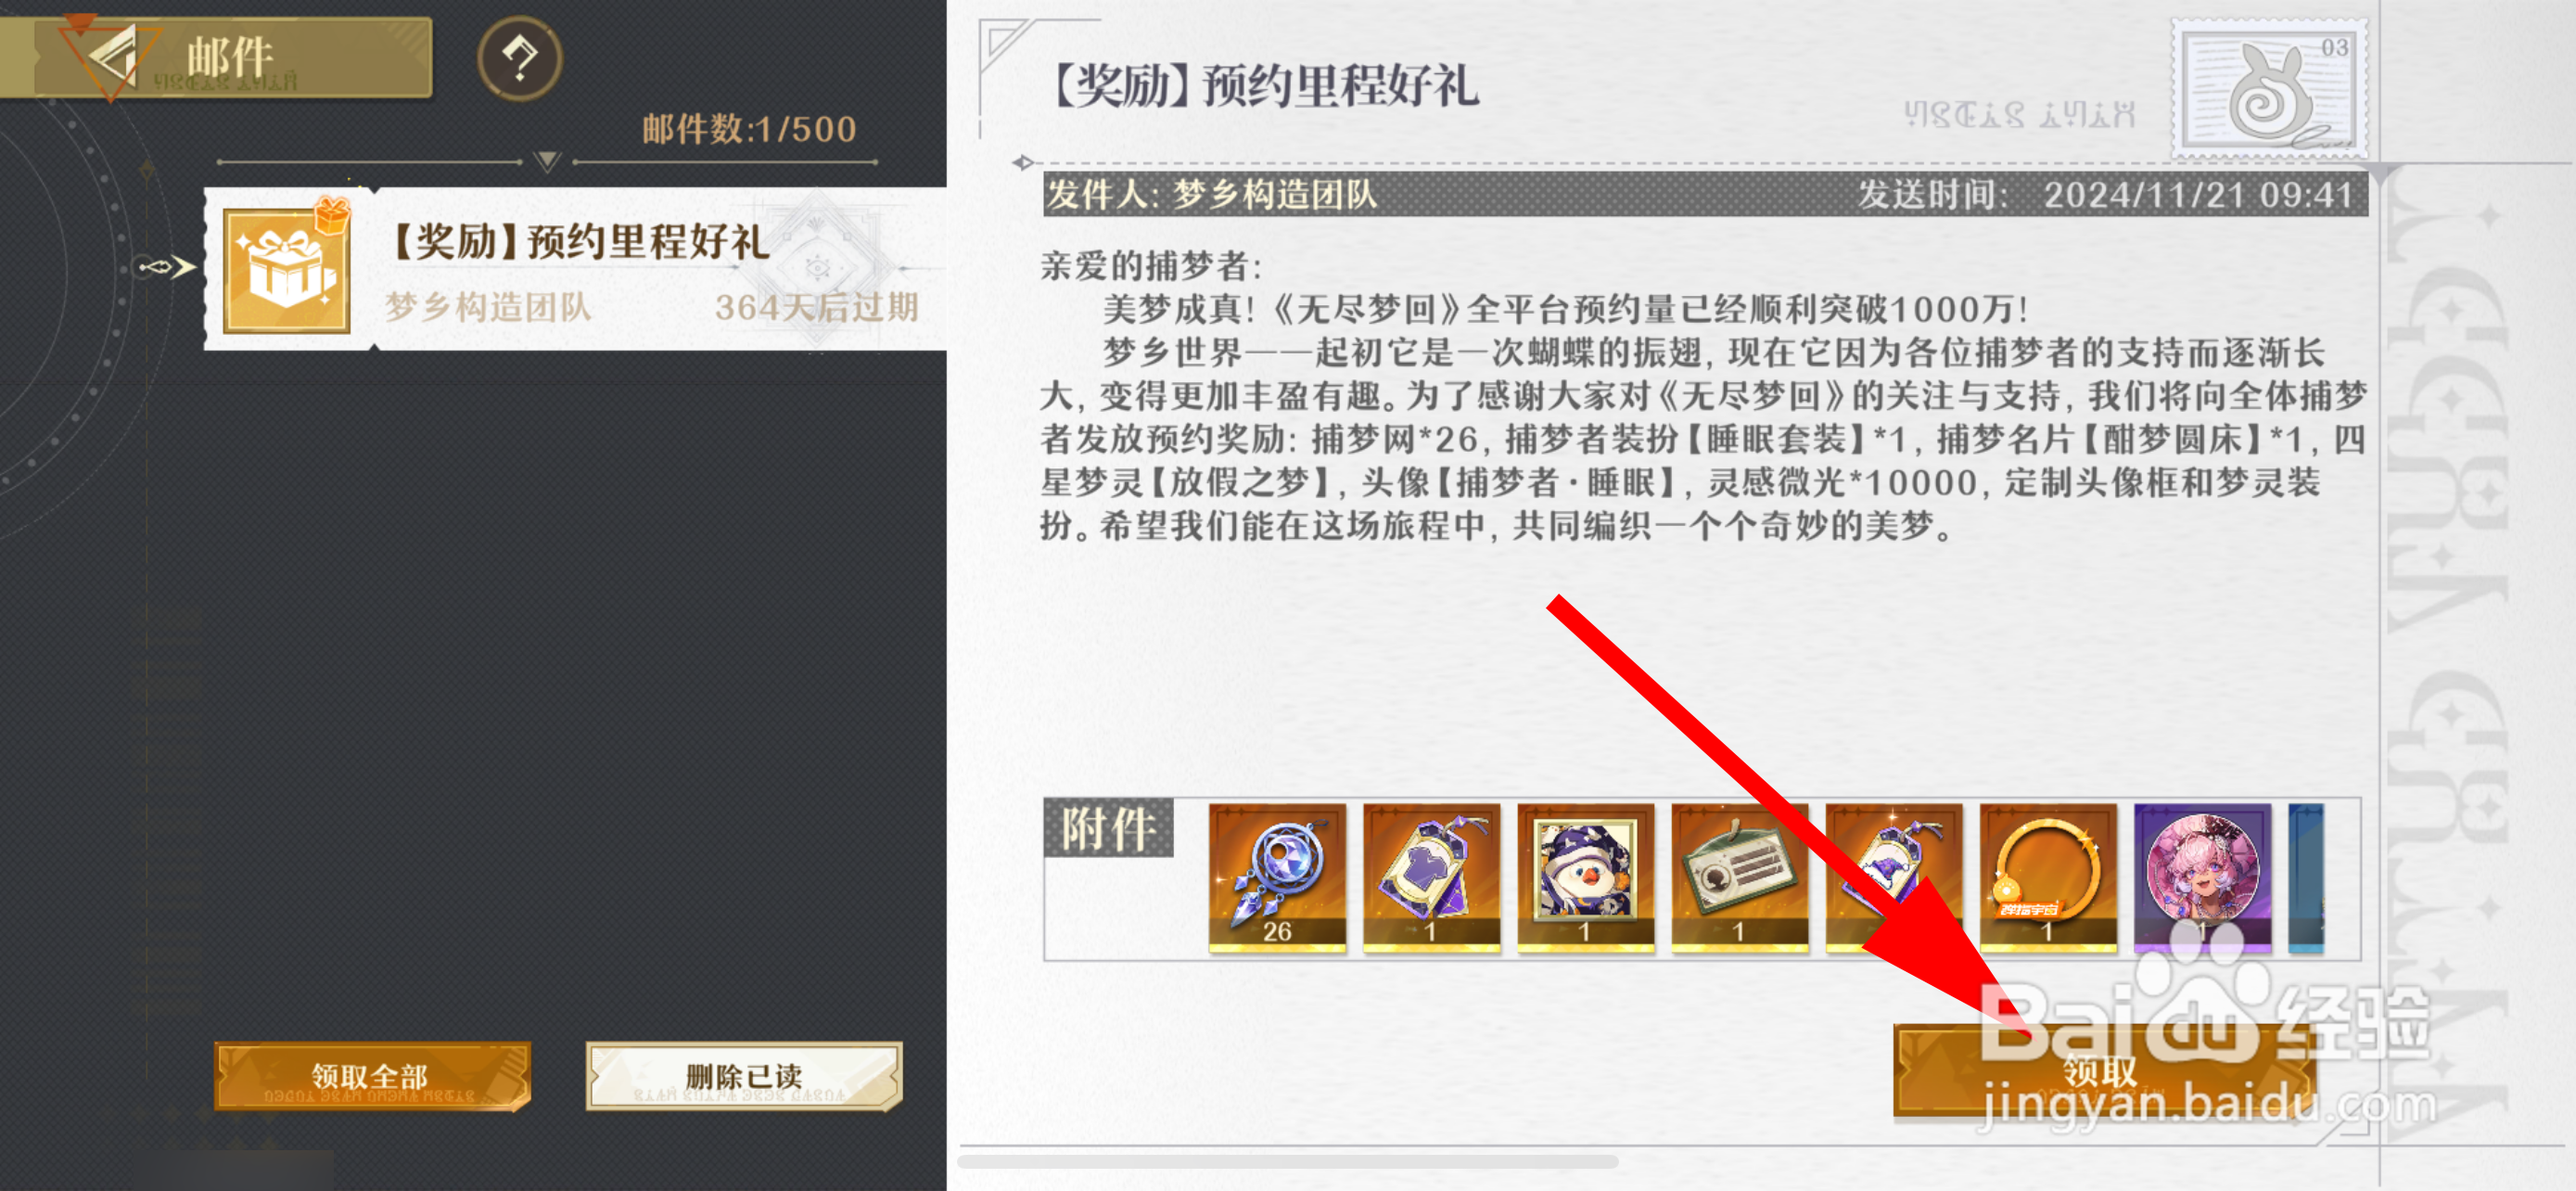Select the gift box mail icon
Viewport: 2576px width, 1191px height.
287,269
